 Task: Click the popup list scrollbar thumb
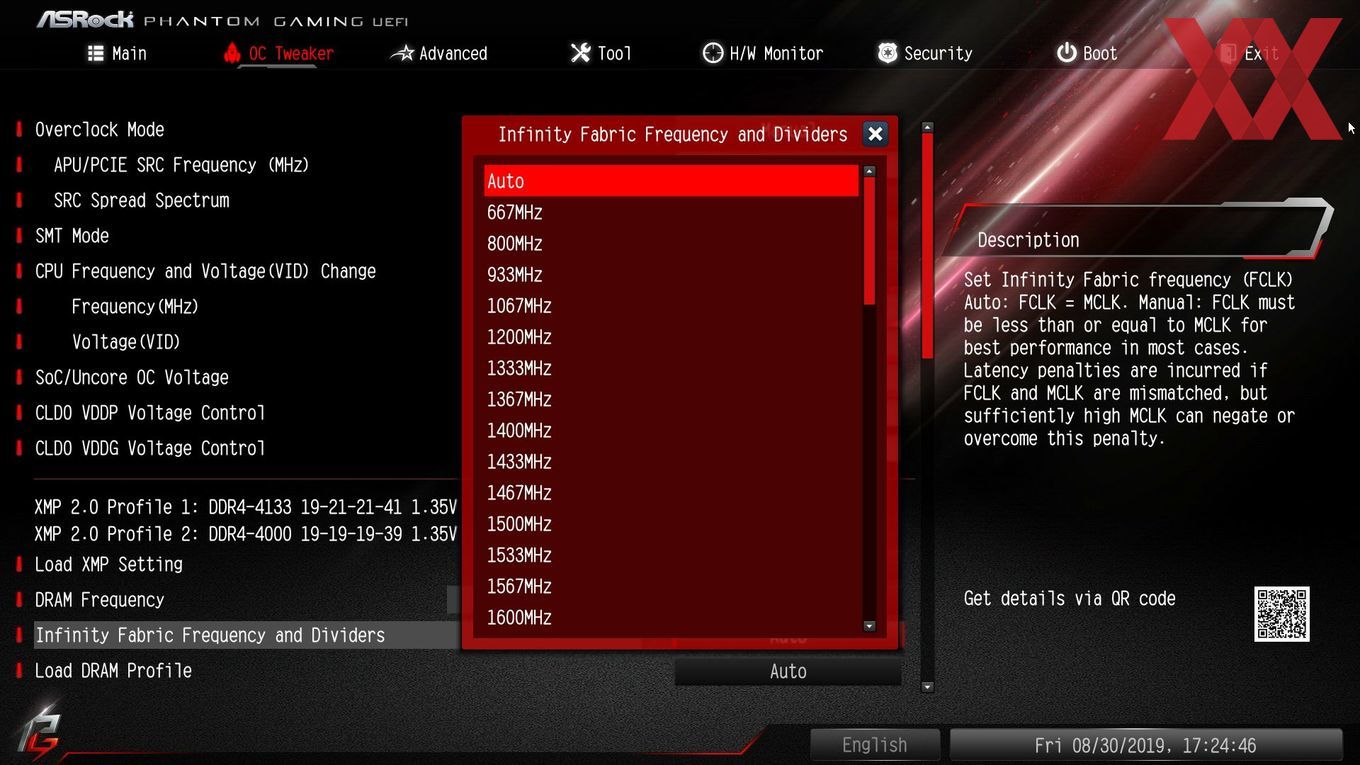point(869,241)
